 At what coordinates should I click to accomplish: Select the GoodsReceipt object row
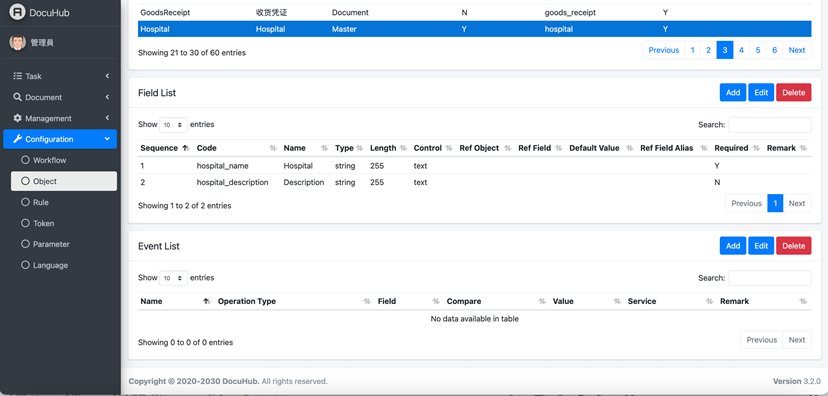(x=475, y=12)
